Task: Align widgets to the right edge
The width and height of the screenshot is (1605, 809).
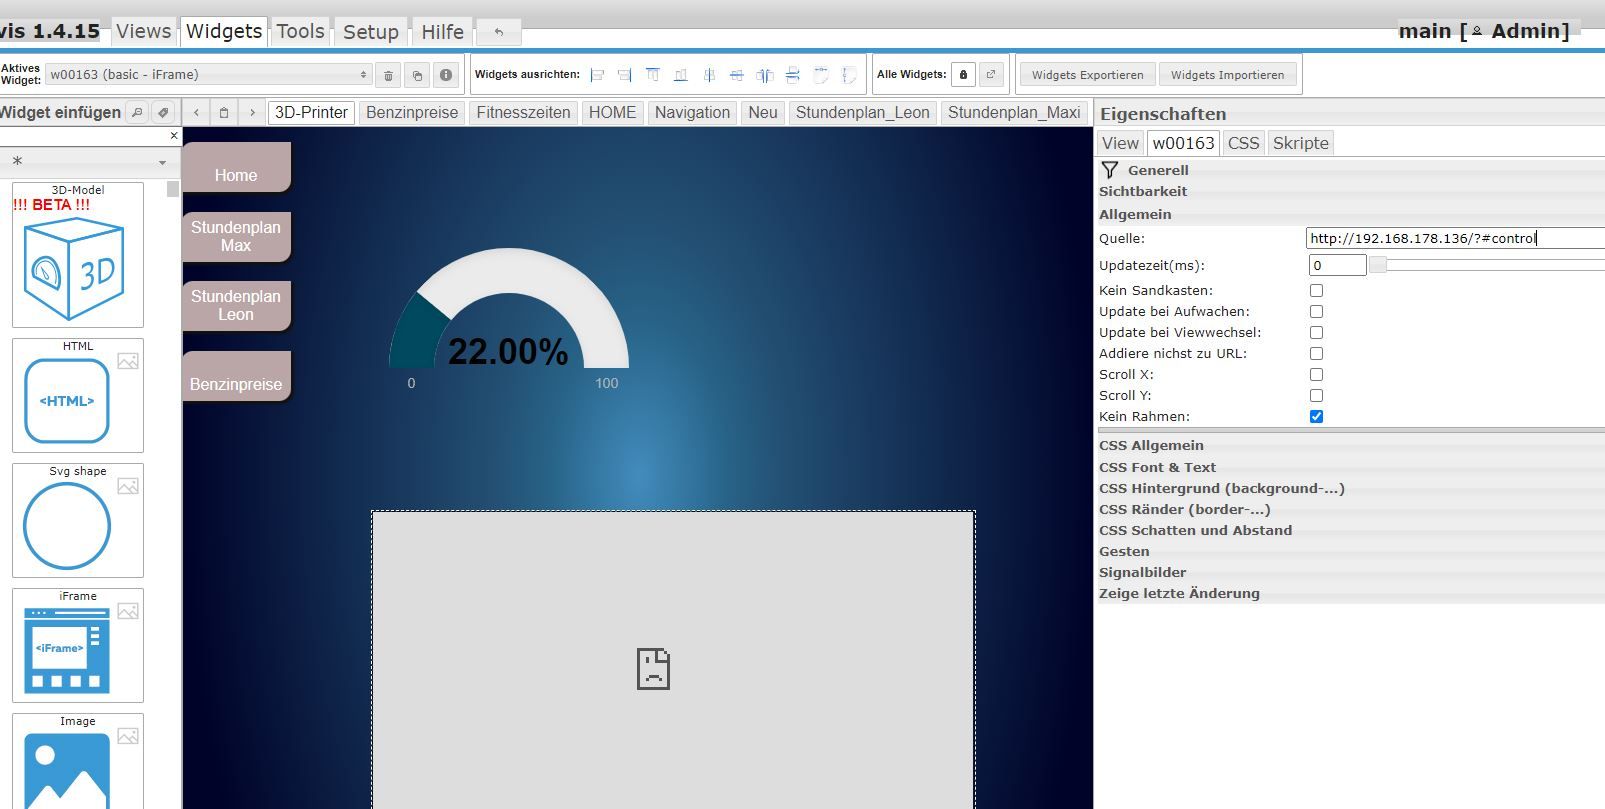Action: tap(625, 75)
